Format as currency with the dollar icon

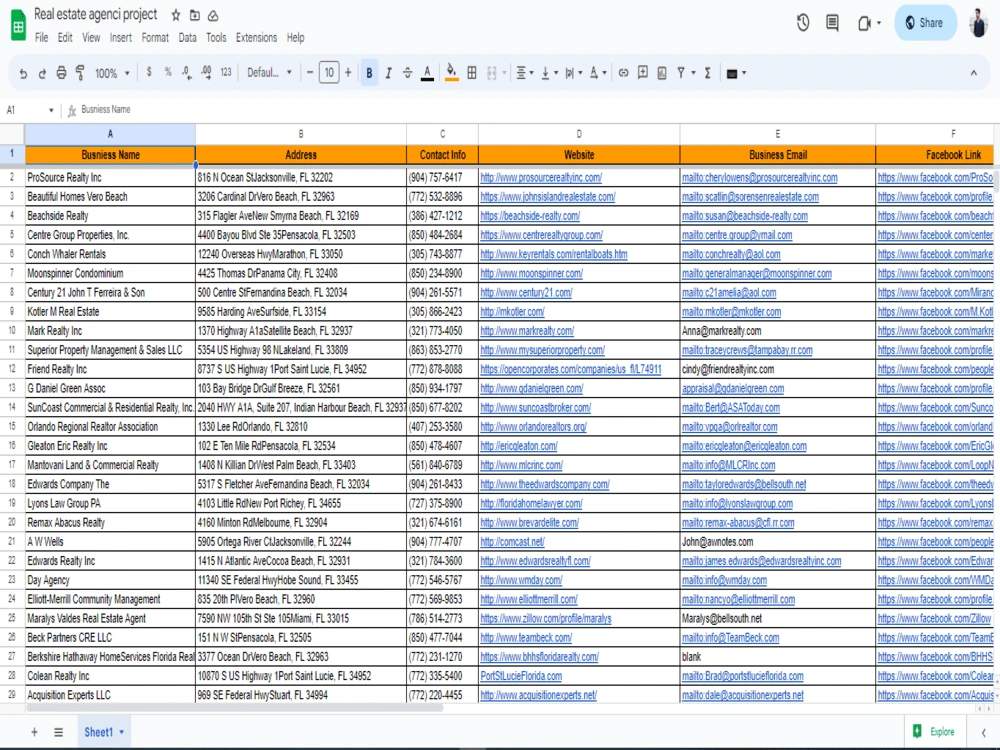click(x=149, y=72)
